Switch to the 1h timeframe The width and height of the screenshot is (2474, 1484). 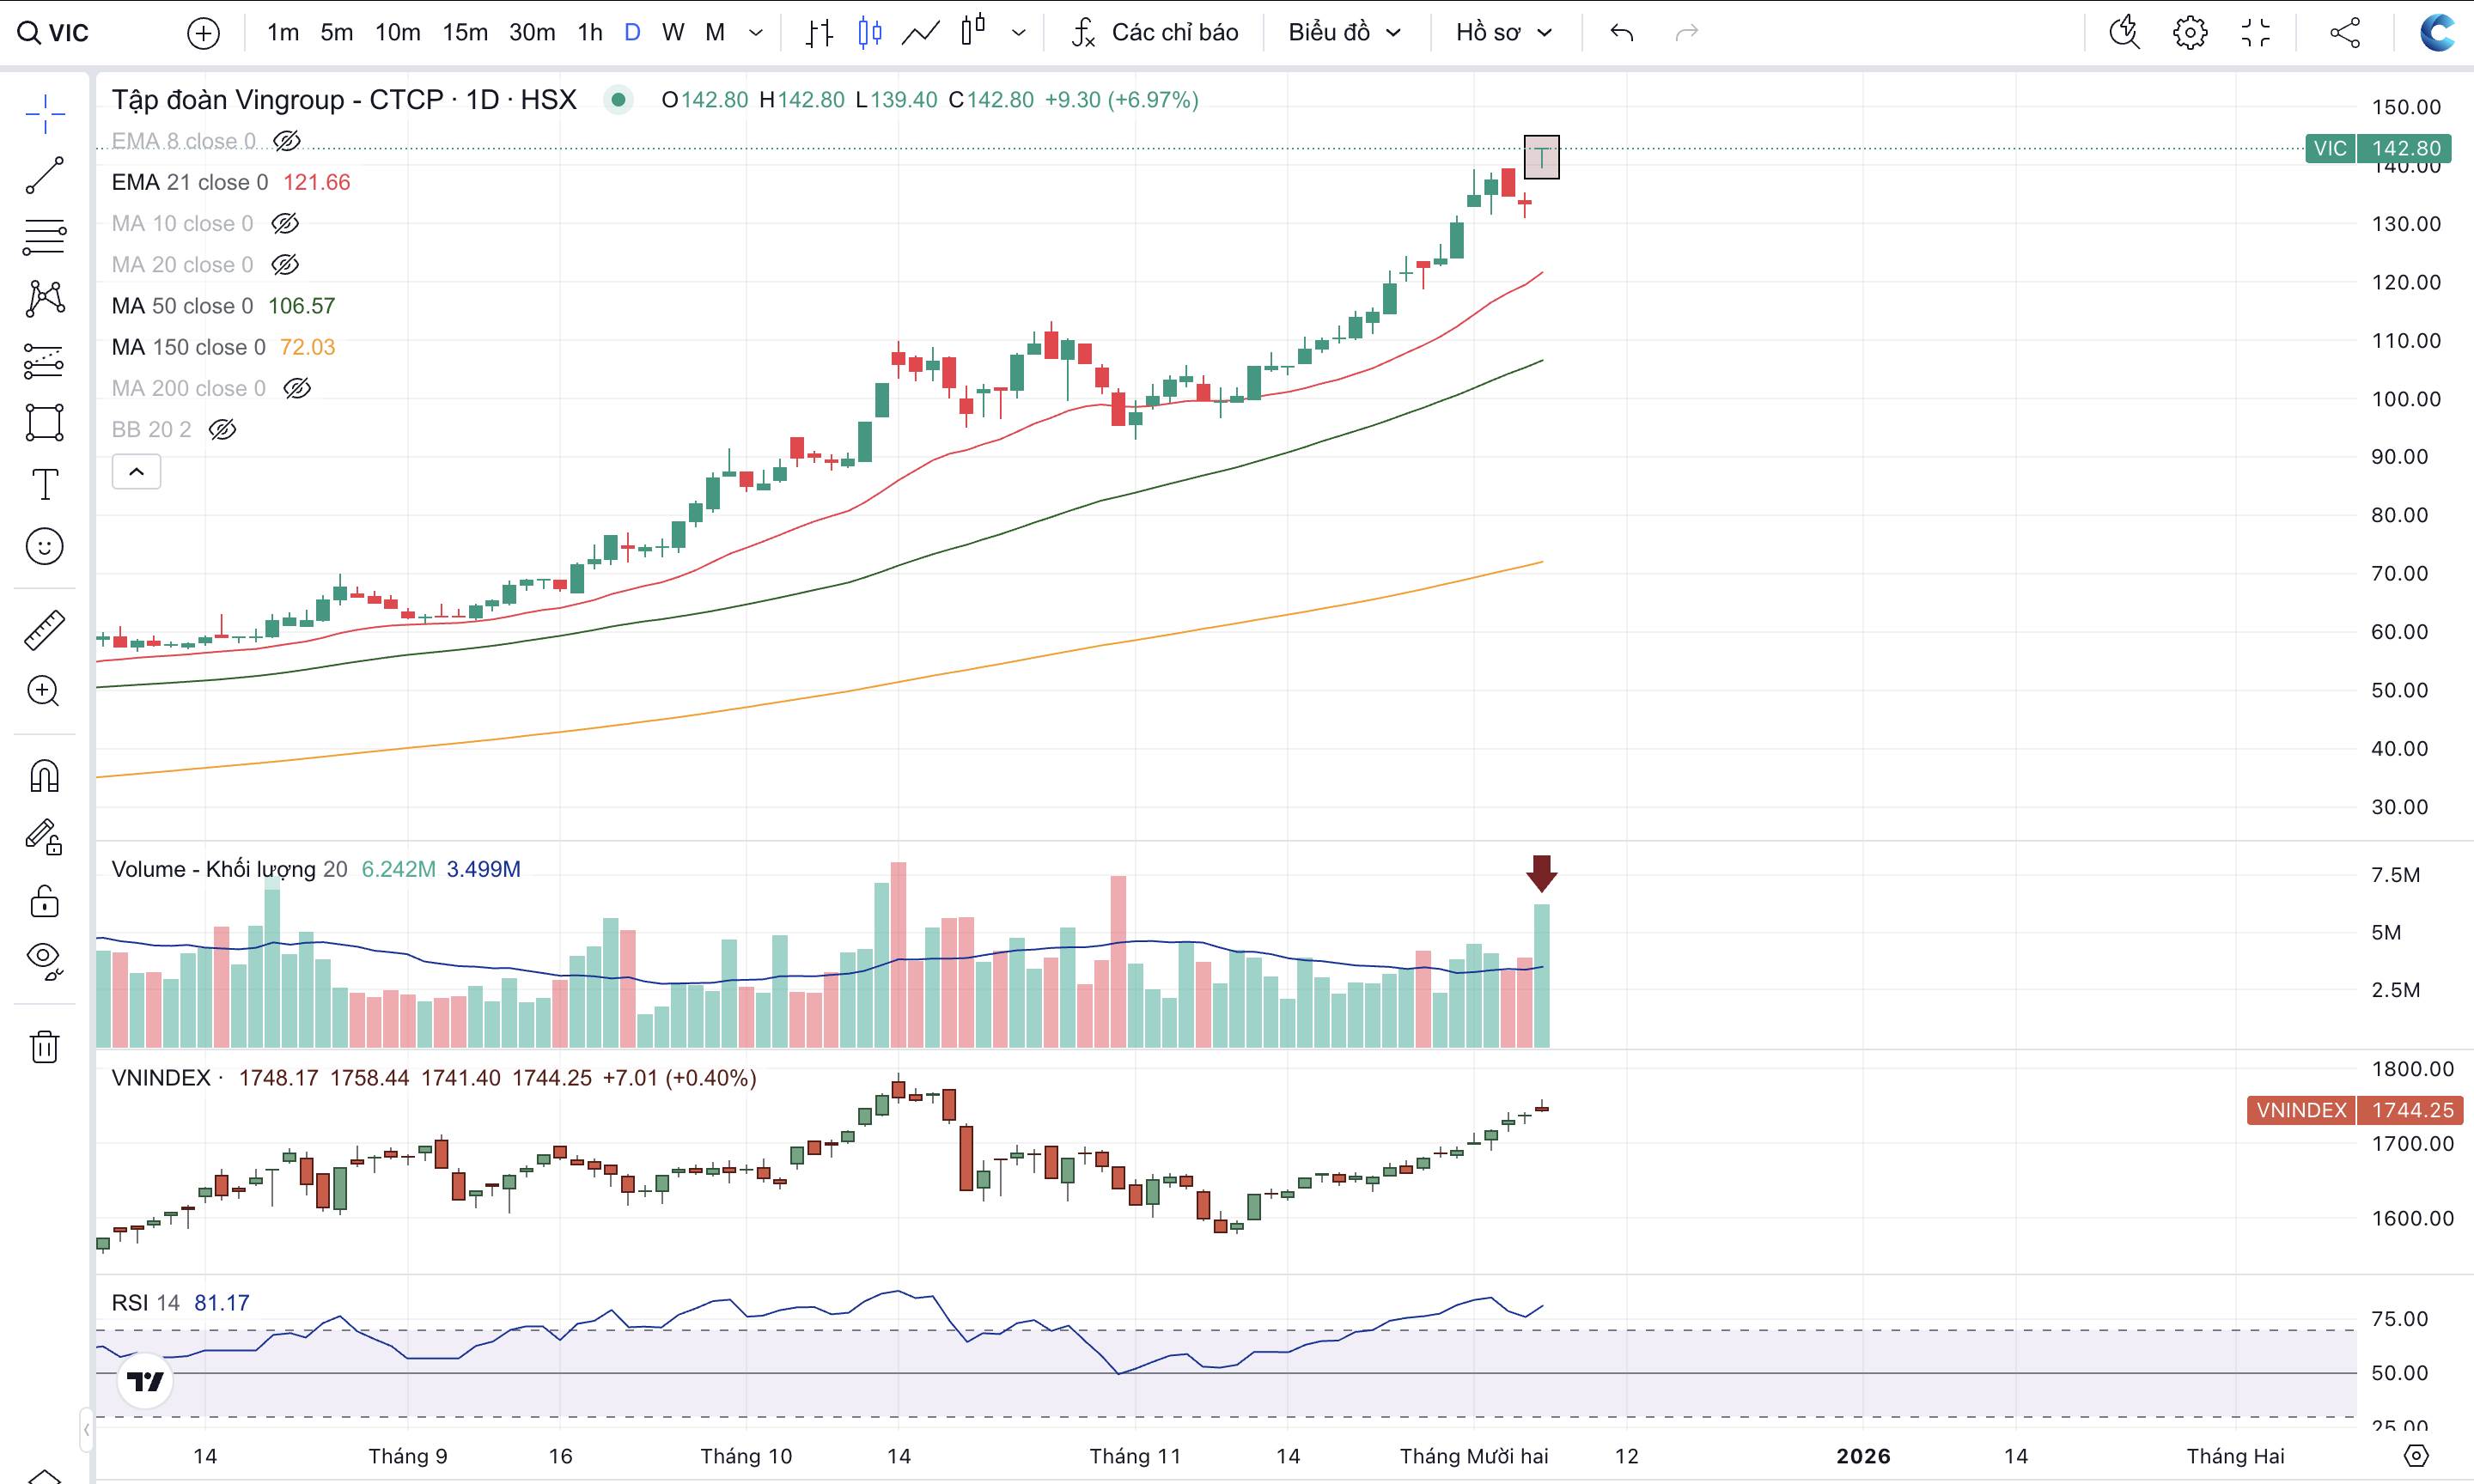coord(590,33)
